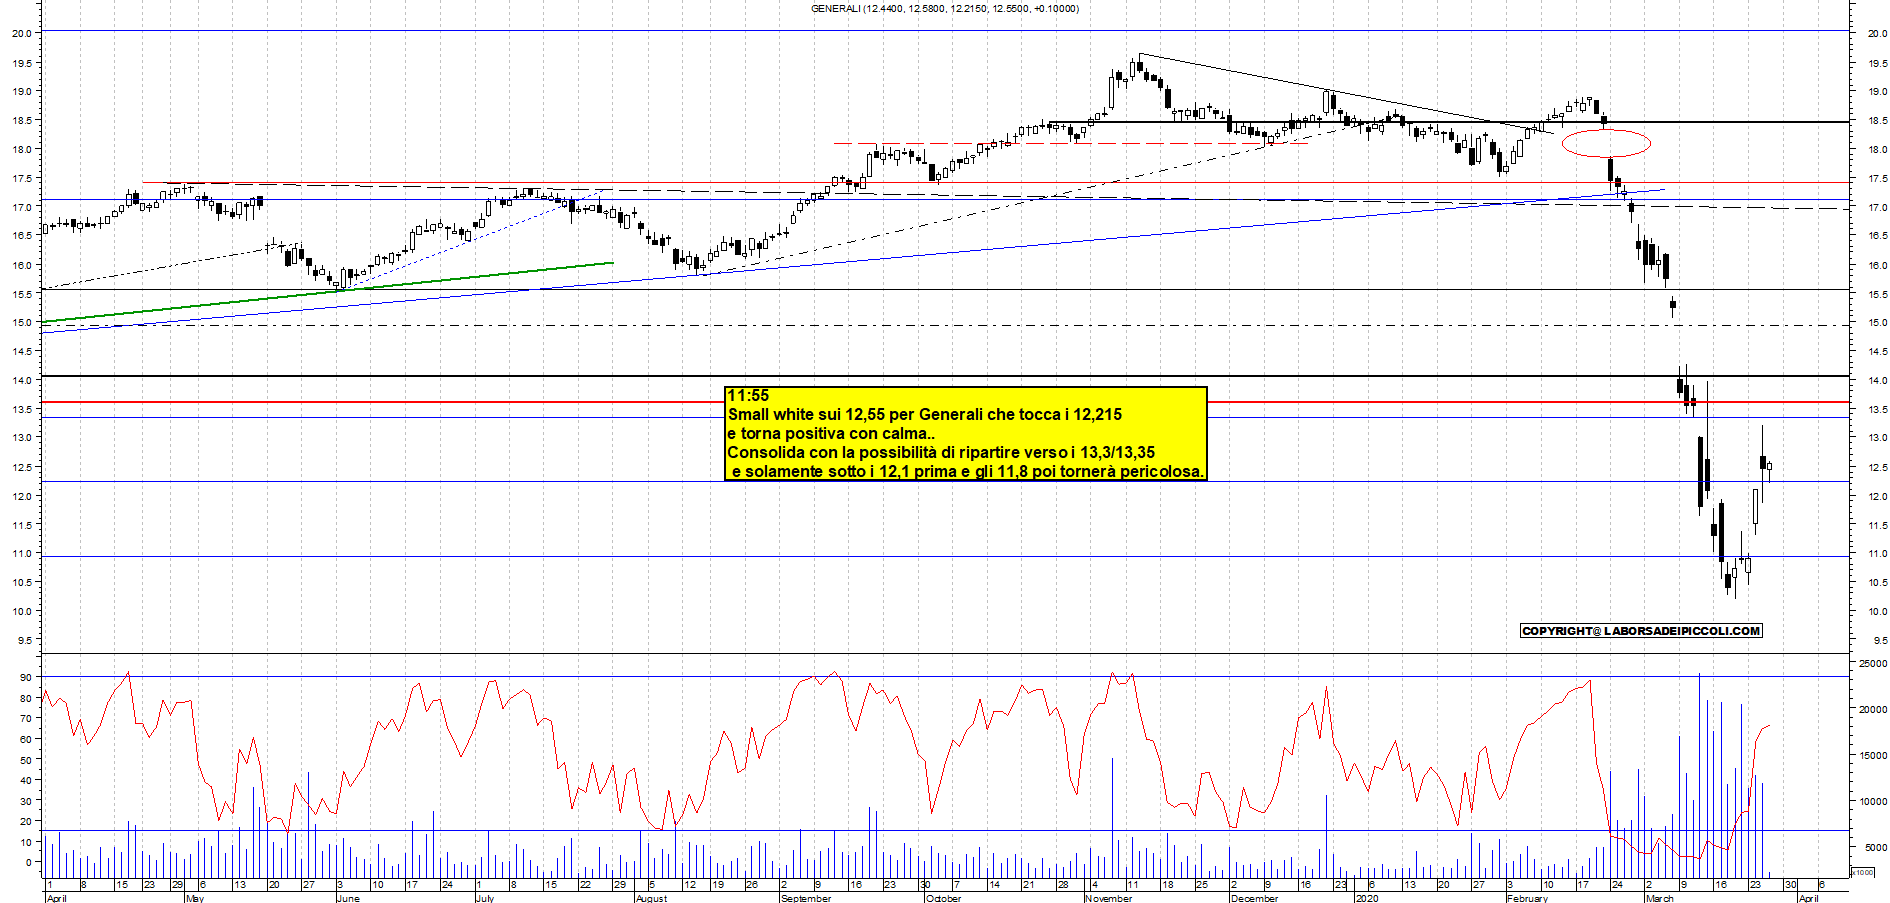The image size is (1890, 903).
Task: Click the 'November' month label on time axis
Action: (1109, 898)
